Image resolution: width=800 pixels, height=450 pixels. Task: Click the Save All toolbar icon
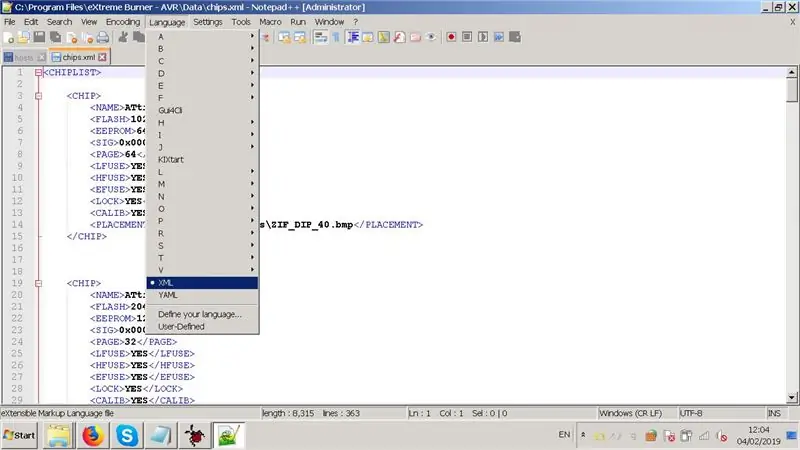55,37
